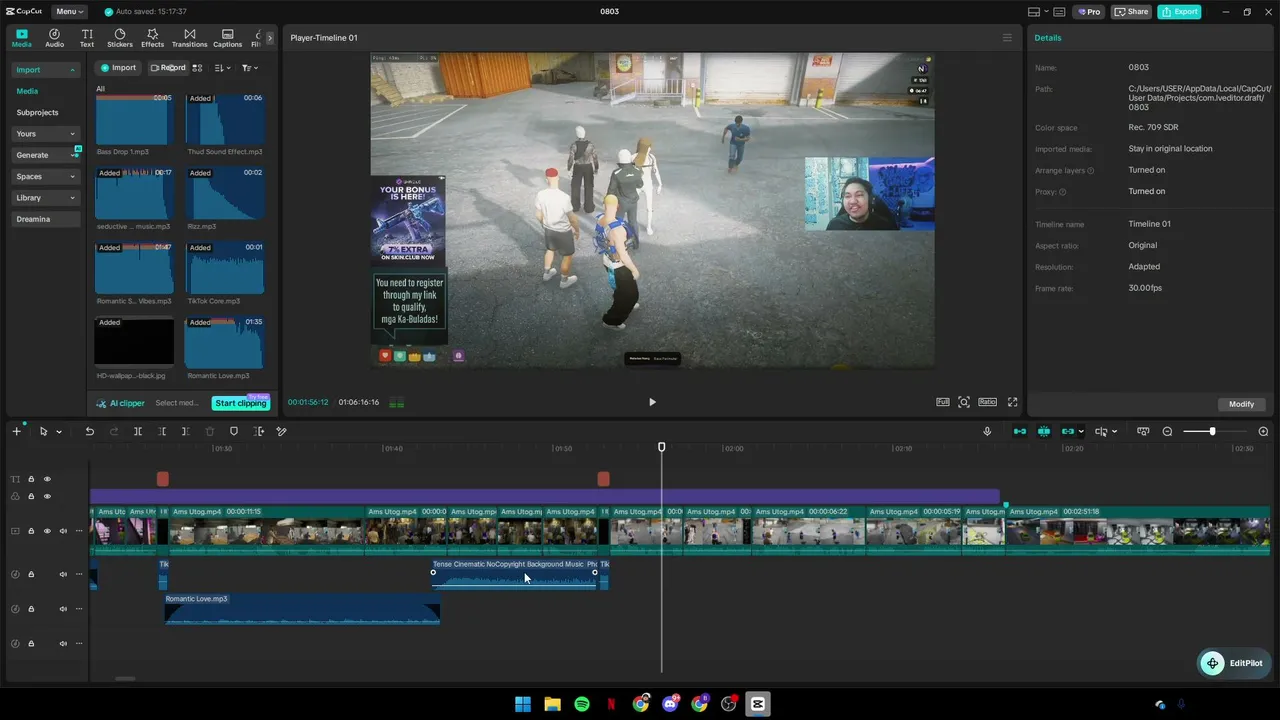Click the Full preview quality button
The image size is (1280, 720).
(942, 402)
